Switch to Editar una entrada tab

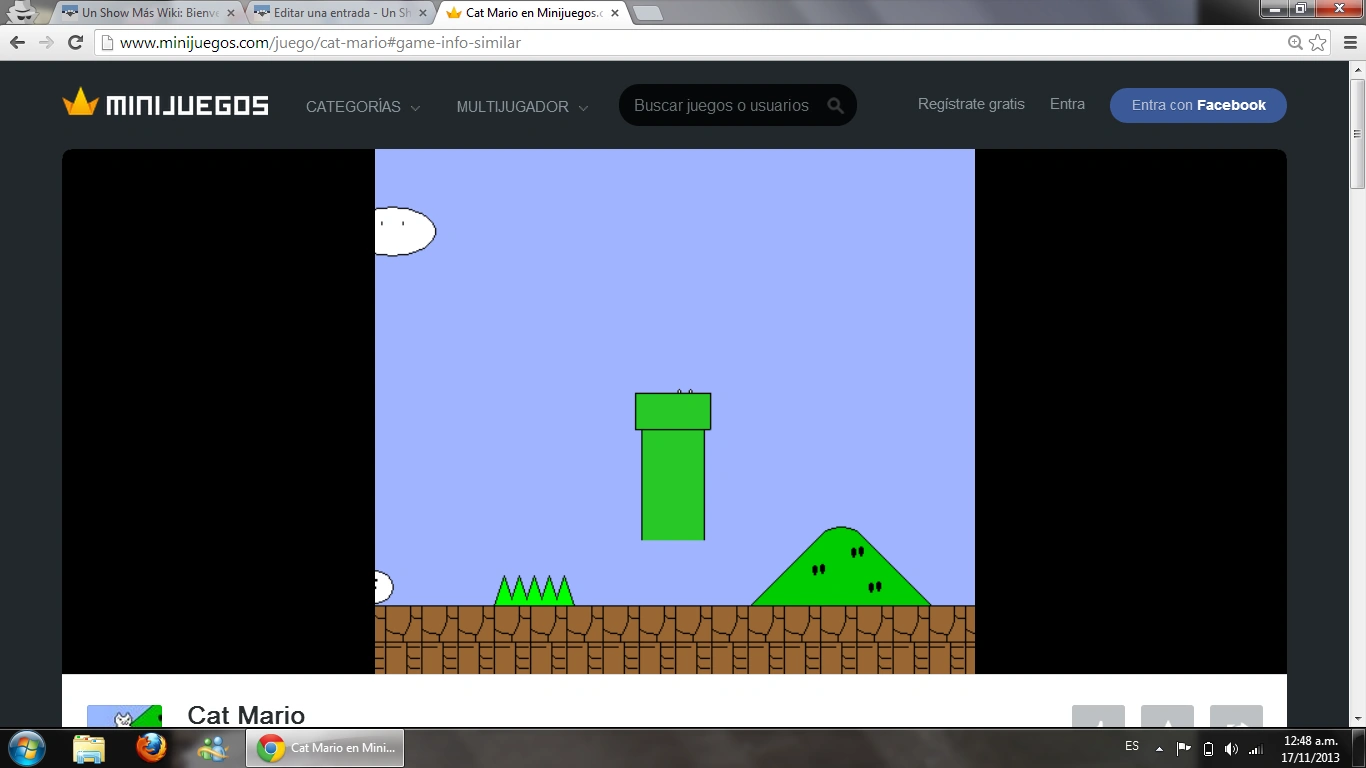click(x=340, y=13)
